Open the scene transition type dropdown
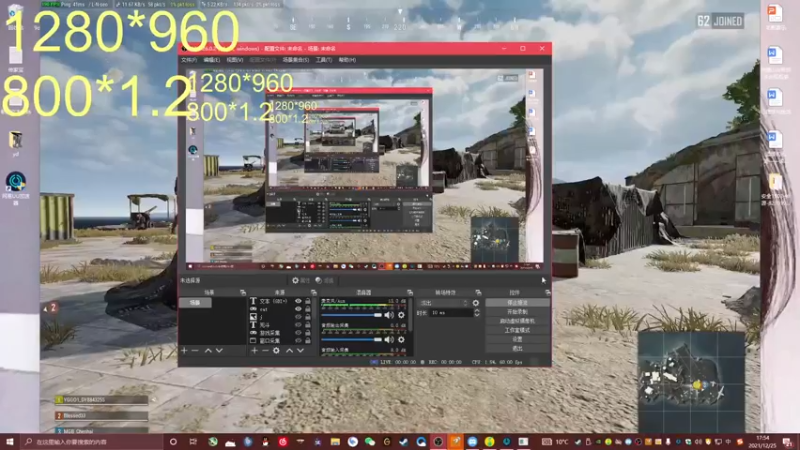The height and width of the screenshot is (450, 800). (x=443, y=303)
